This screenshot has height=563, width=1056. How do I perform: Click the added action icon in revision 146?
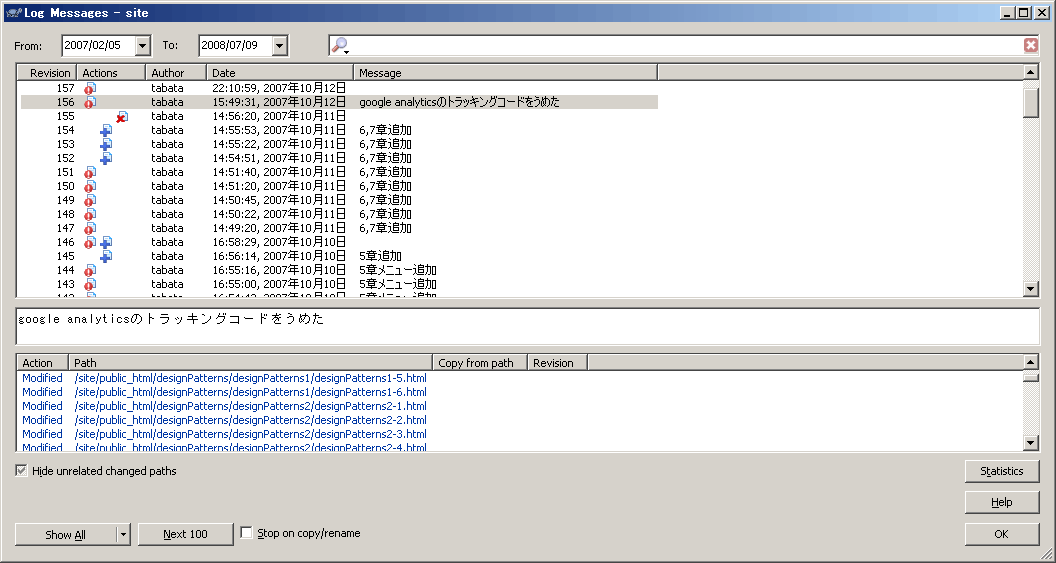(x=106, y=243)
